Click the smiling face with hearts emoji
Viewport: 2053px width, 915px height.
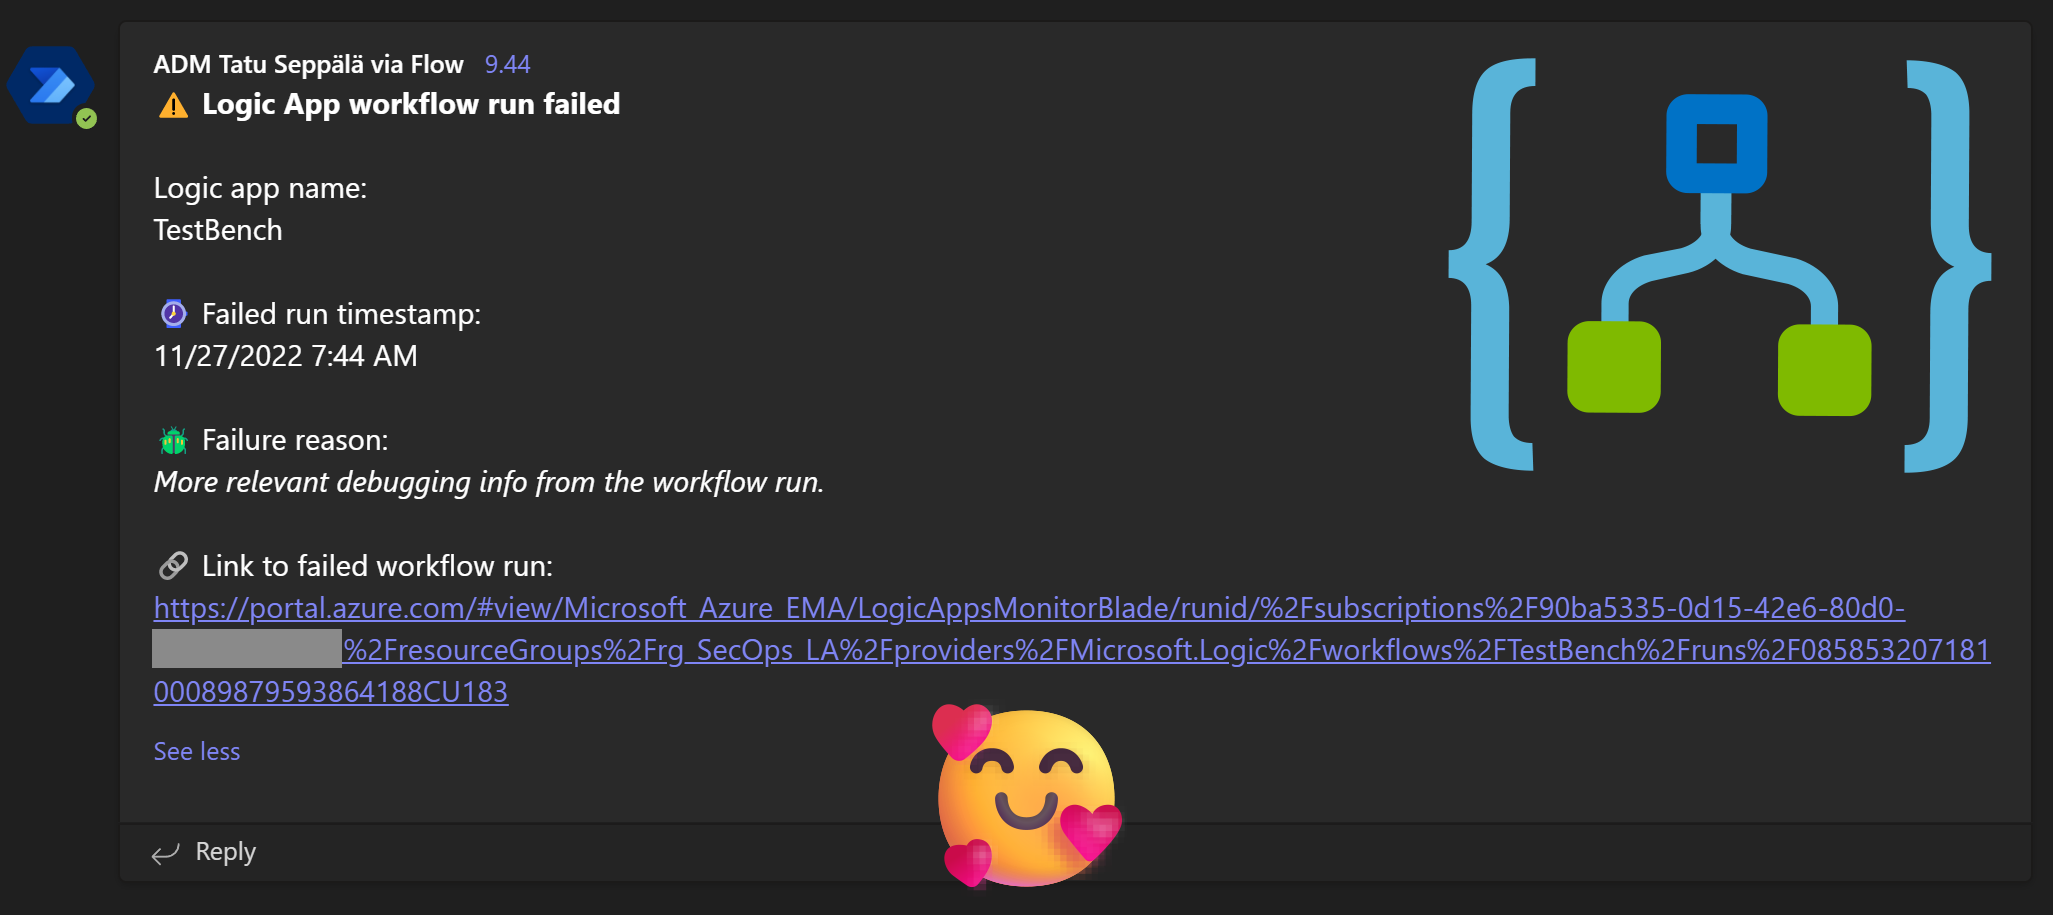tap(1027, 797)
